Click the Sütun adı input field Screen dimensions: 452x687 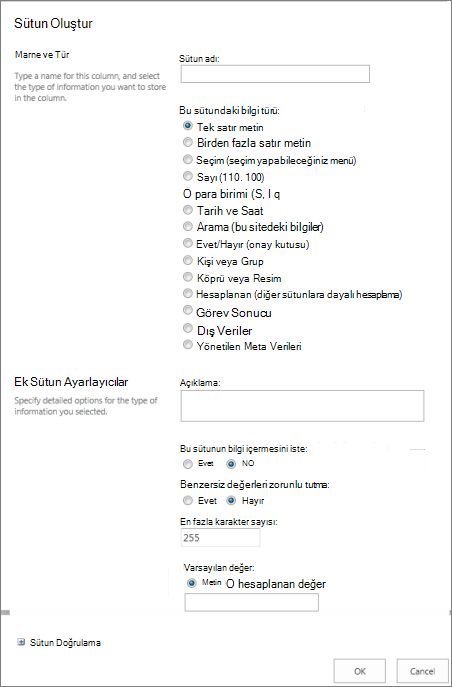pos(275,74)
